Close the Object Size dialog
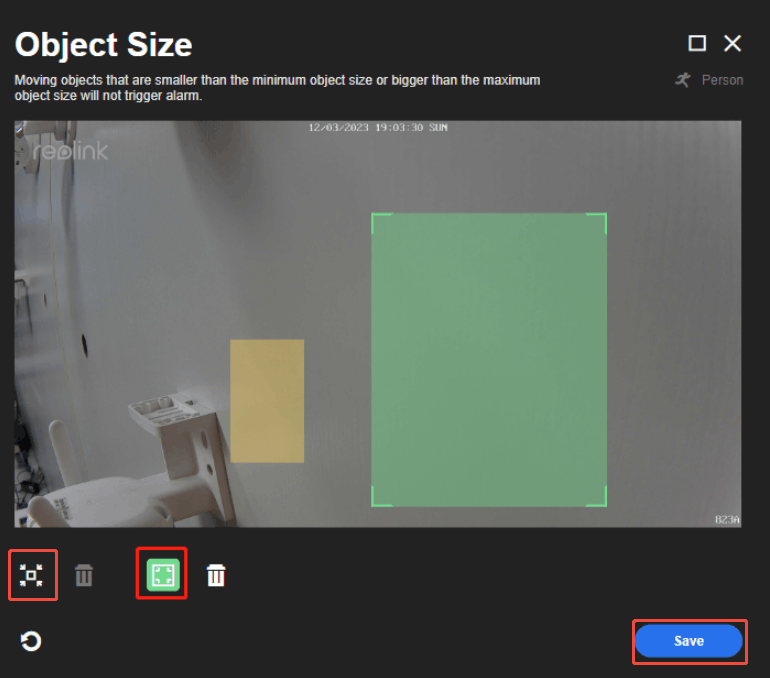 (733, 43)
